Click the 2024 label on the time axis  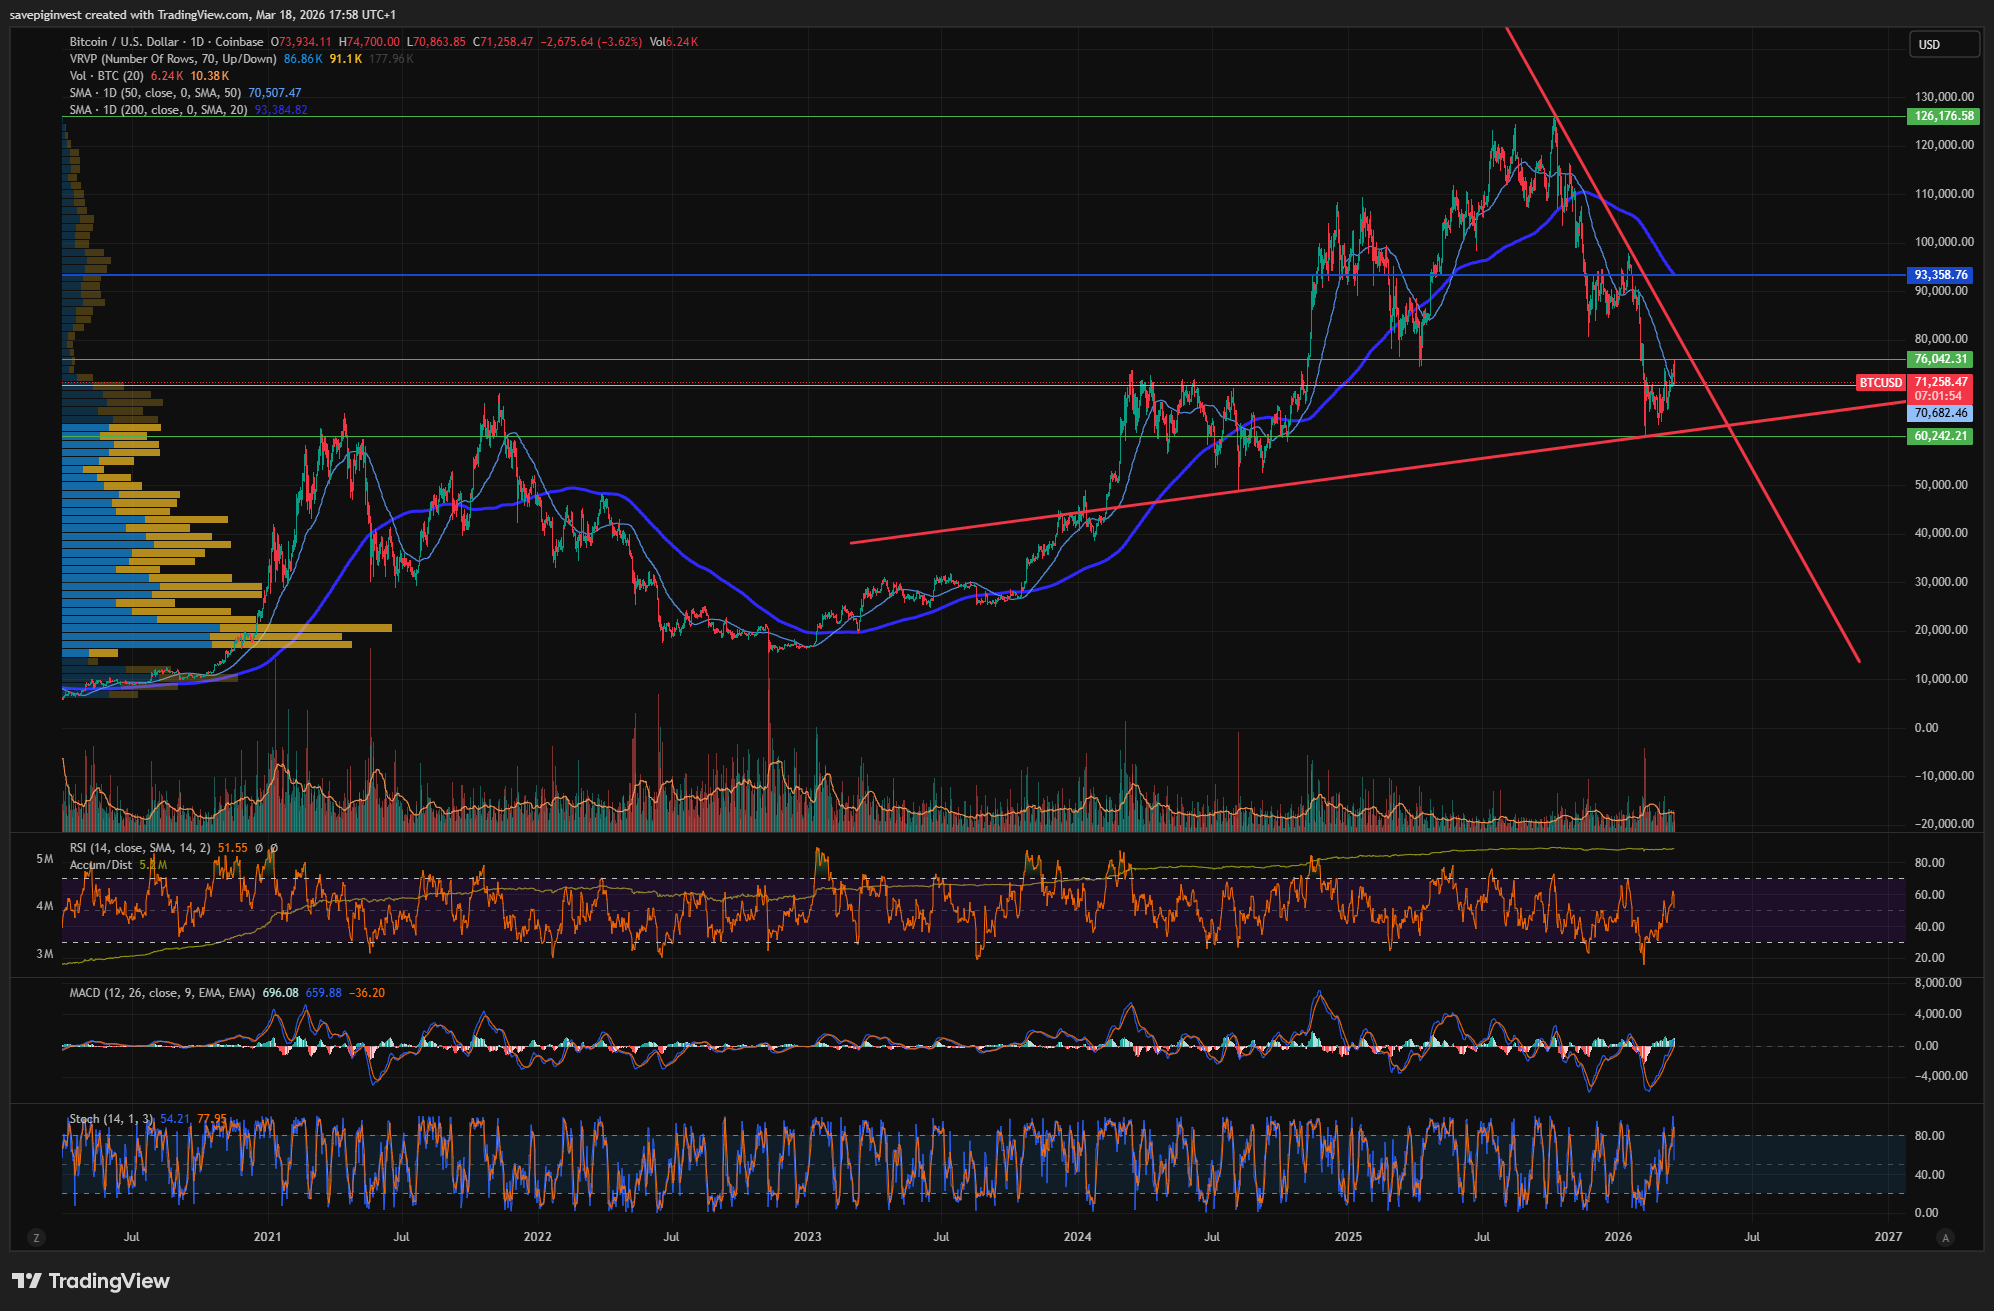tap(1077, 1237)
